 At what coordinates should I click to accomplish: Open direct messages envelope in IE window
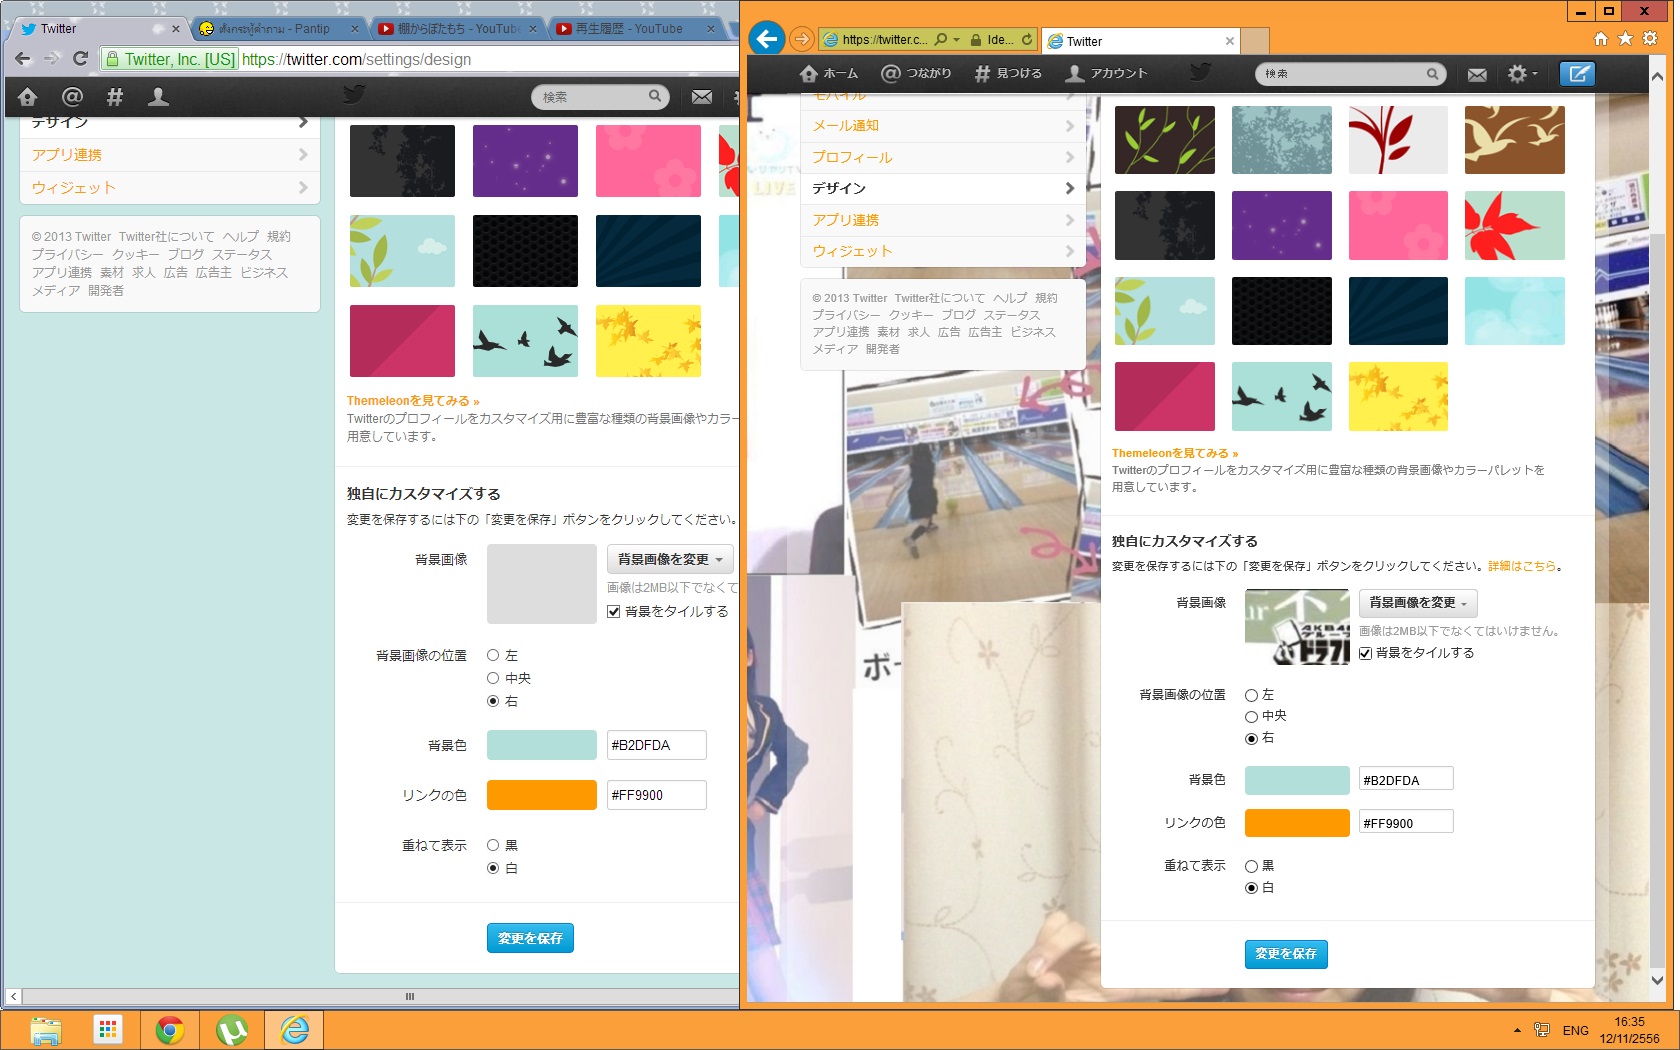(1477, 74)
